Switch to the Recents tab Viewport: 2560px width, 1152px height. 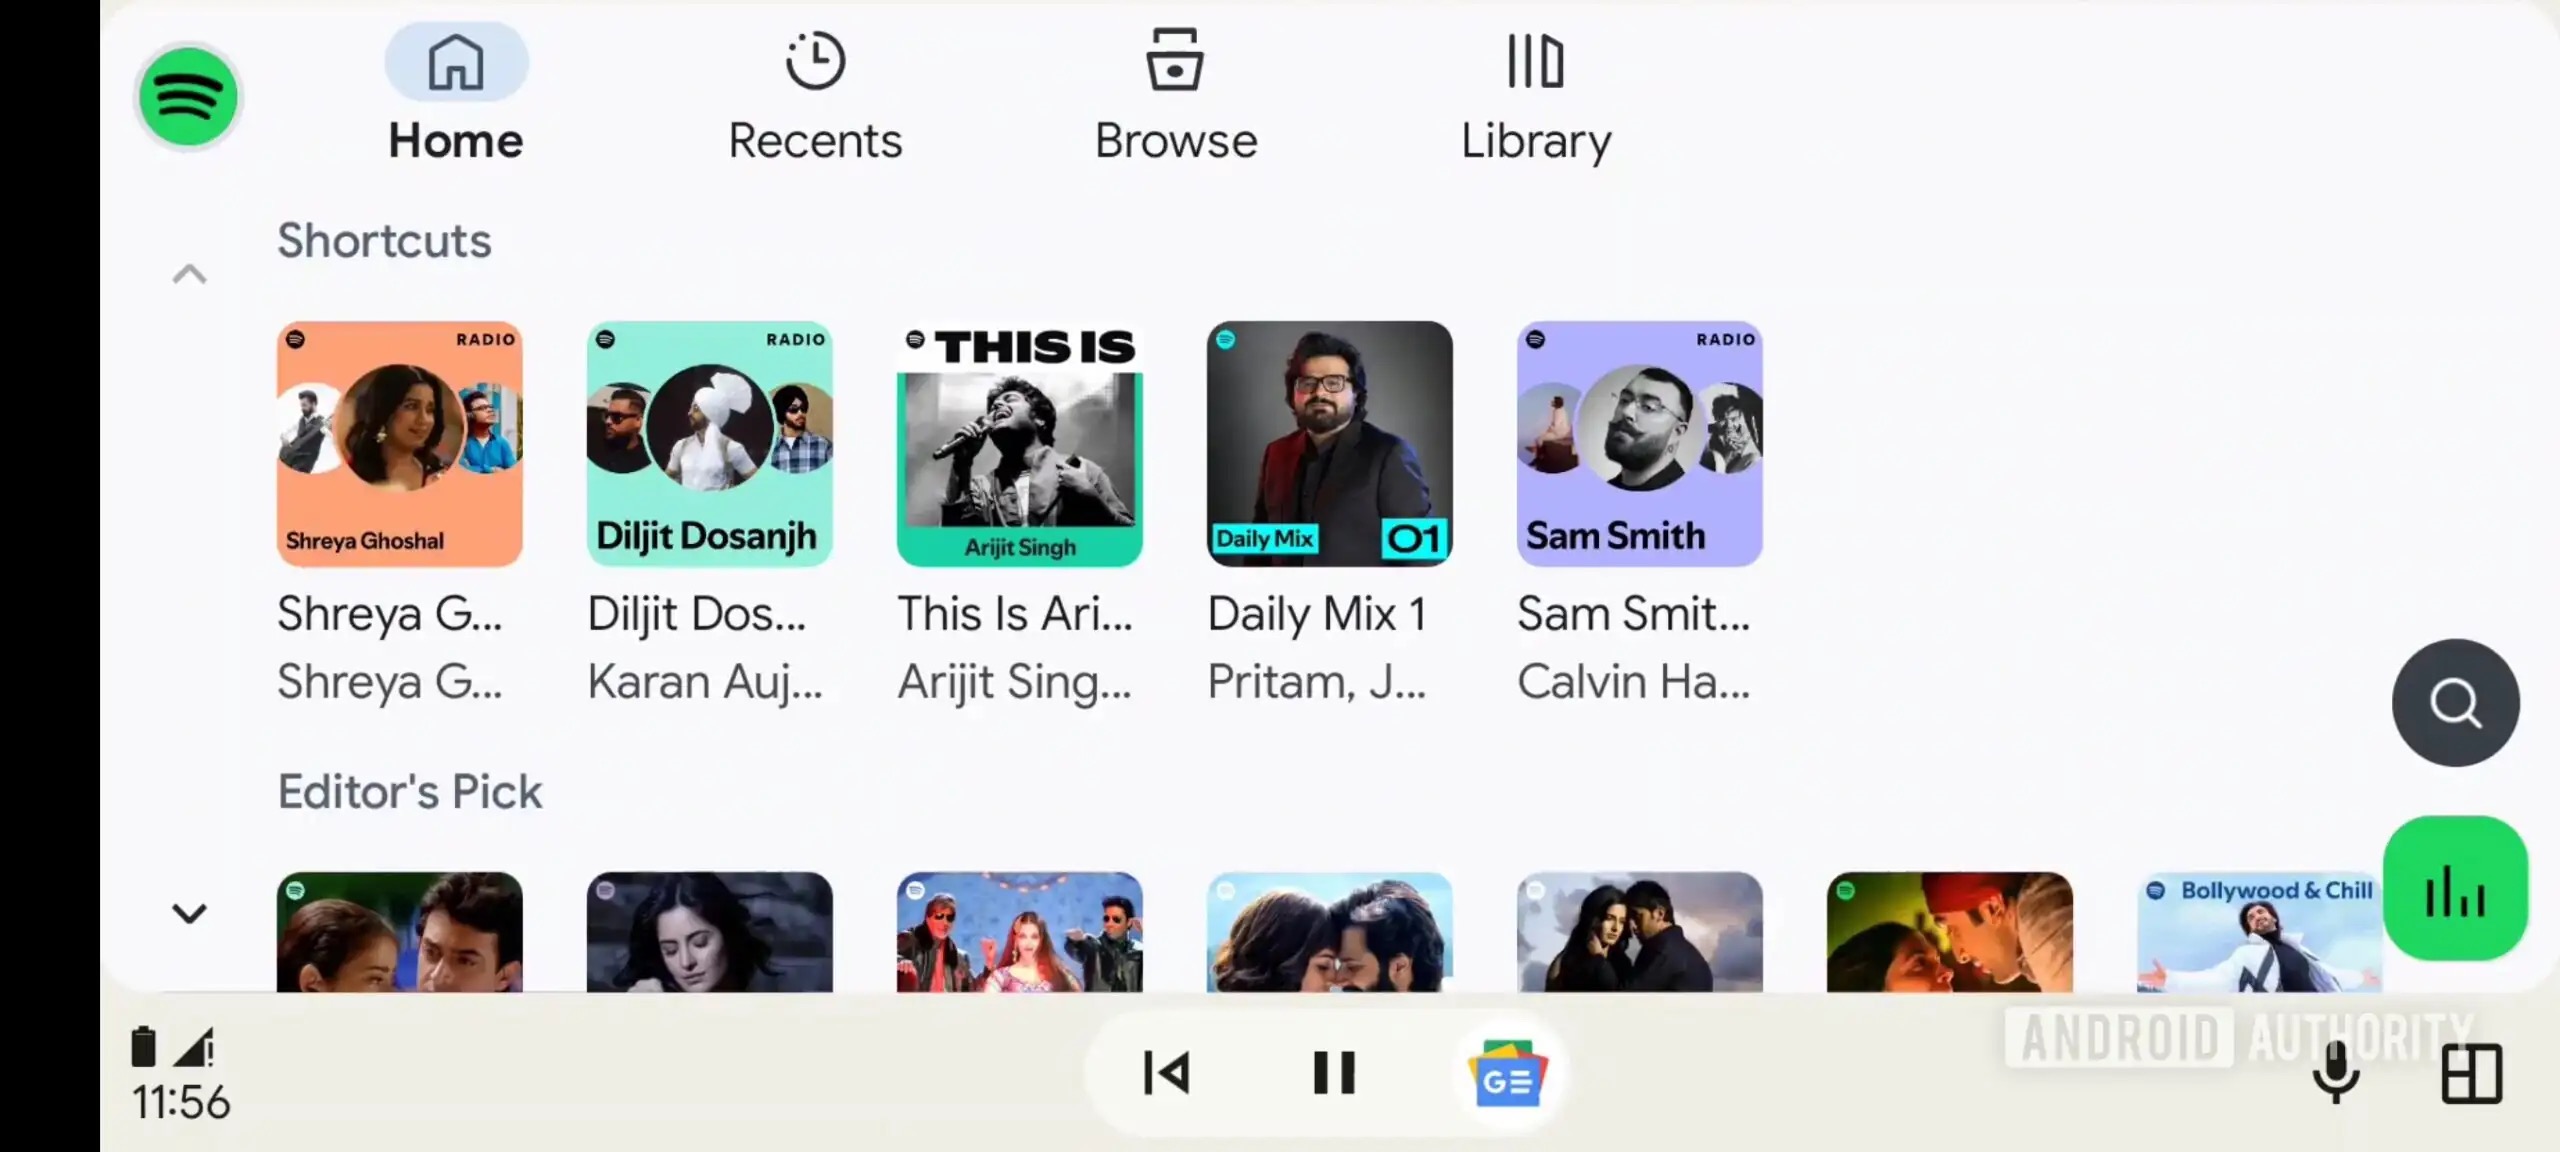(x=815, y=97)
